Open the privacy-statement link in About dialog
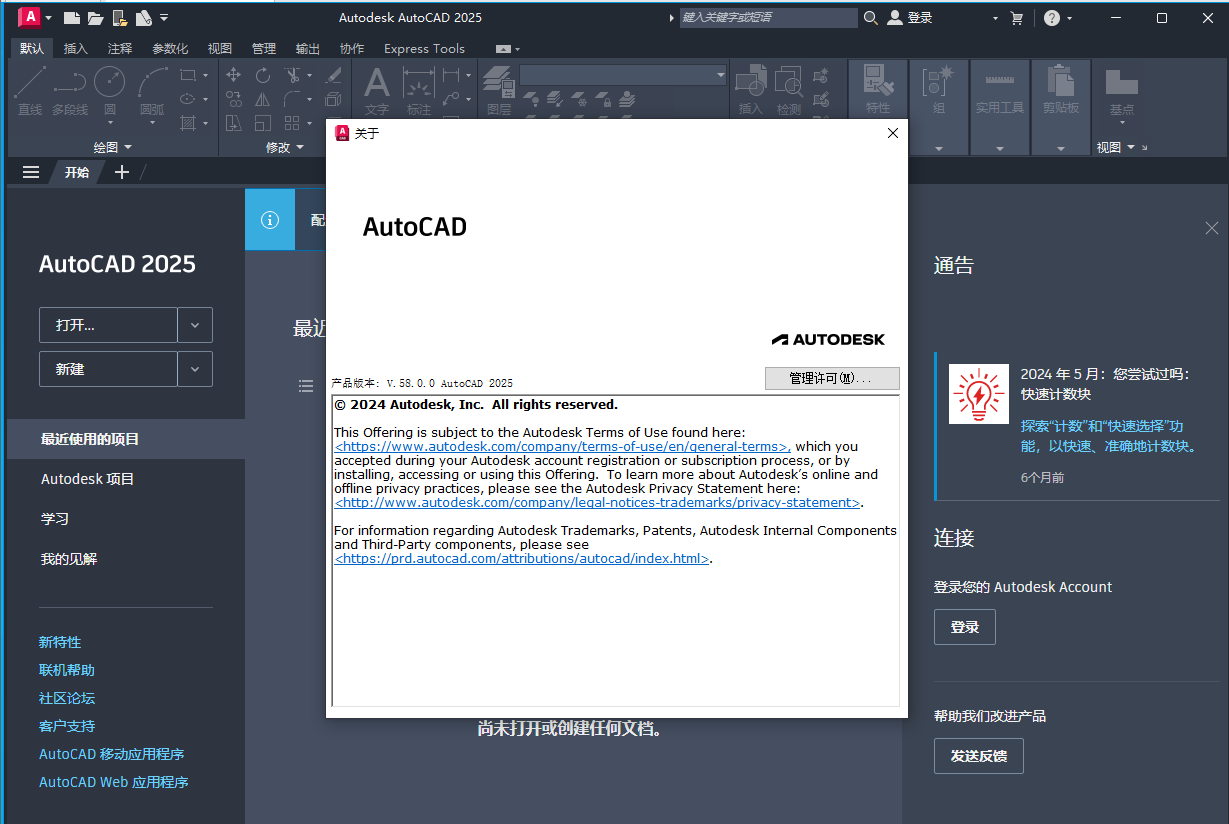 [597, 503]
